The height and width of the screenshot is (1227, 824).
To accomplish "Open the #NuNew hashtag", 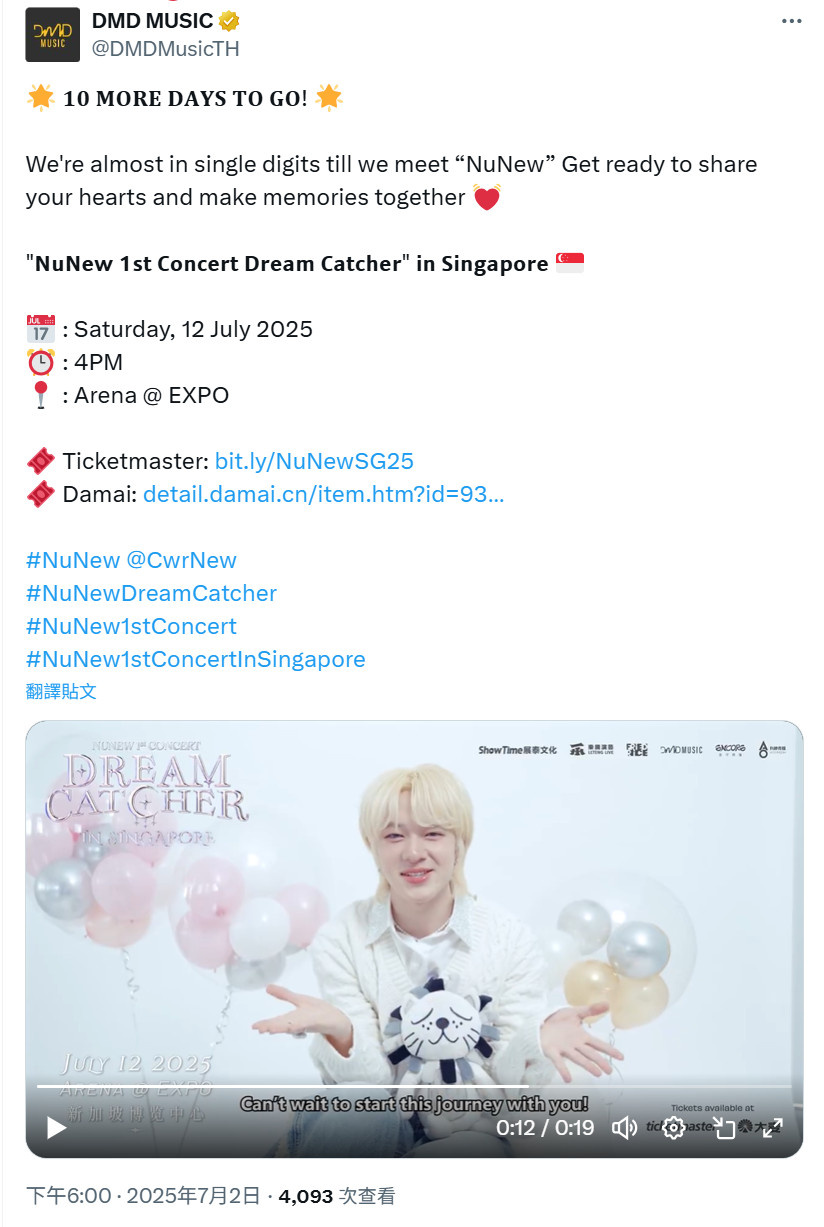I will [x=73, y=560].
